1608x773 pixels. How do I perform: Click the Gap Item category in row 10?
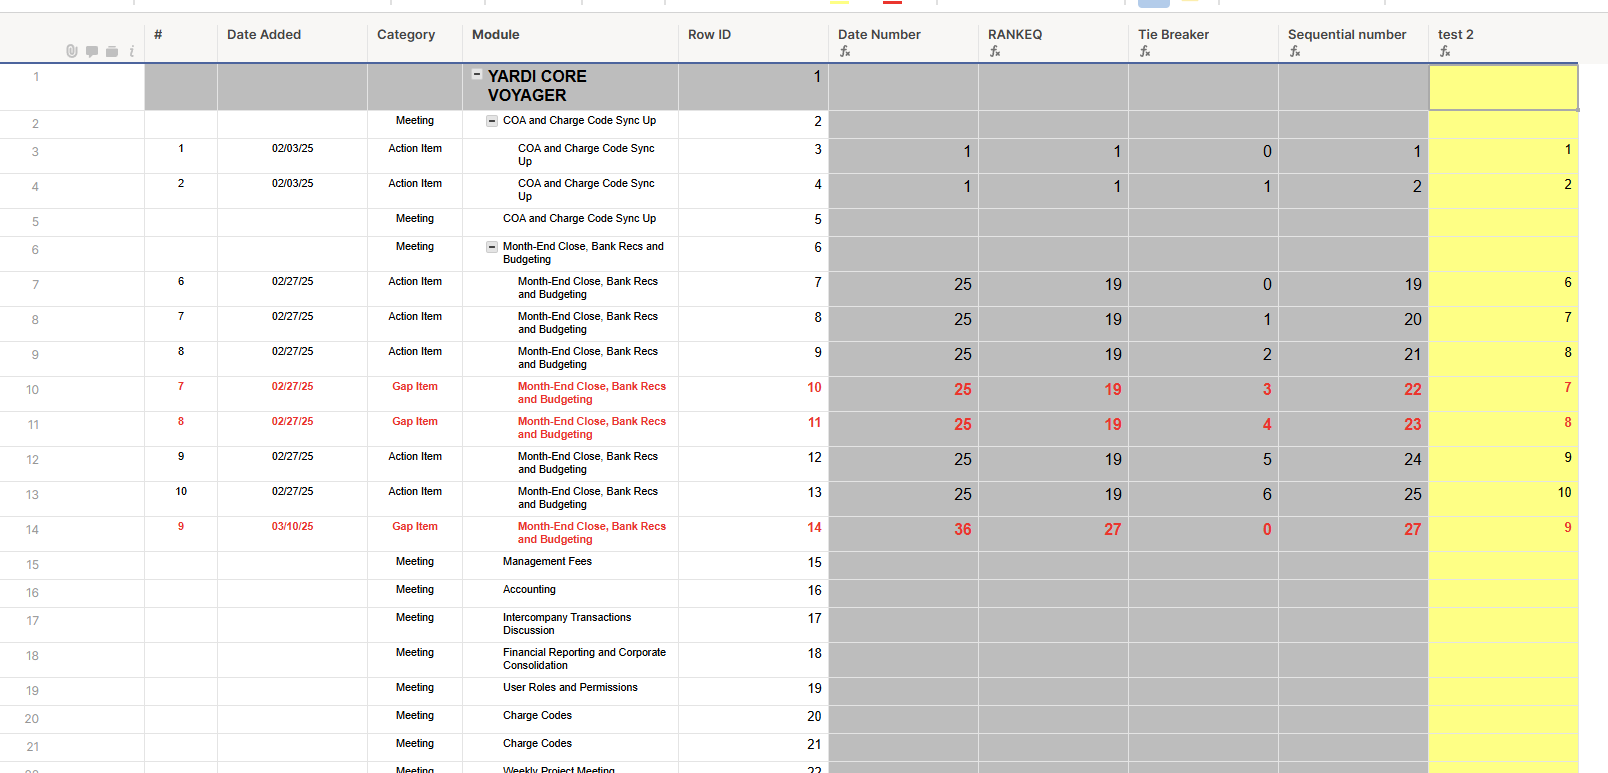pyautogui.click(x=415, y=386)
